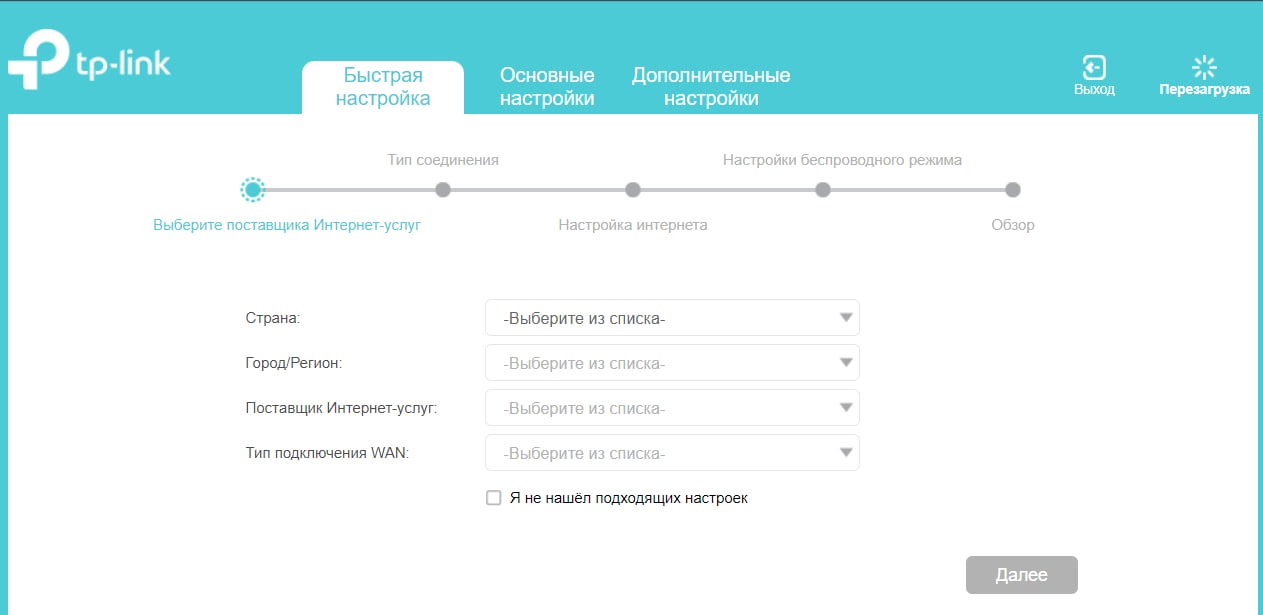Screen dimensions: 1263x615
Task: Click the Выход logout icon
Action: pos(1094,68)
